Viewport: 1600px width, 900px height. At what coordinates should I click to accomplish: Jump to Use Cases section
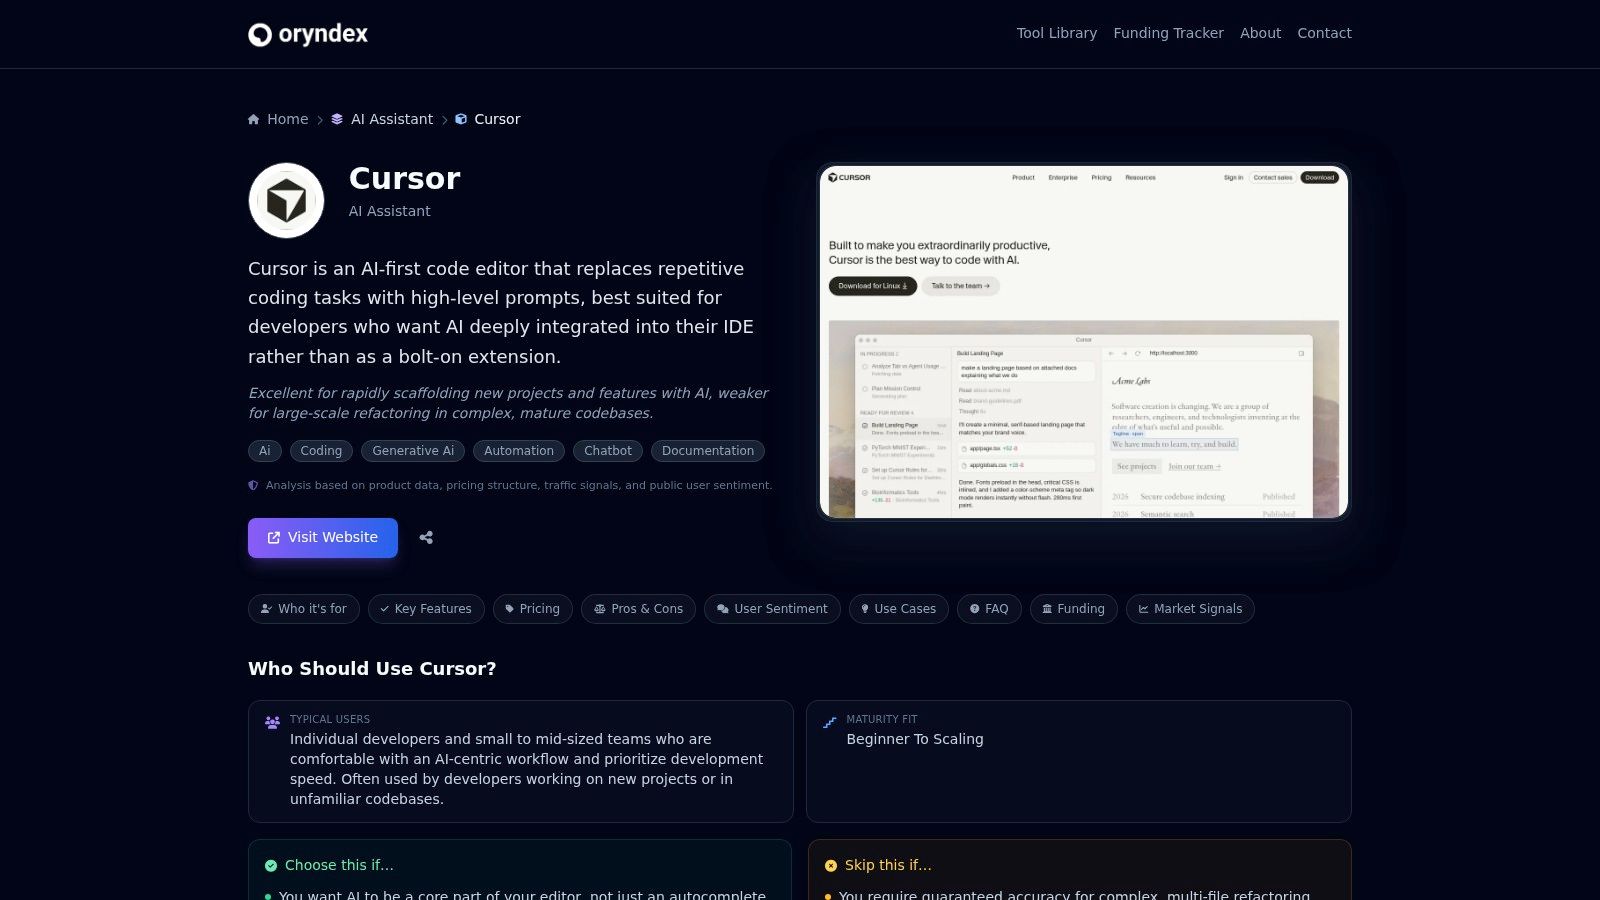pos(899,609)
